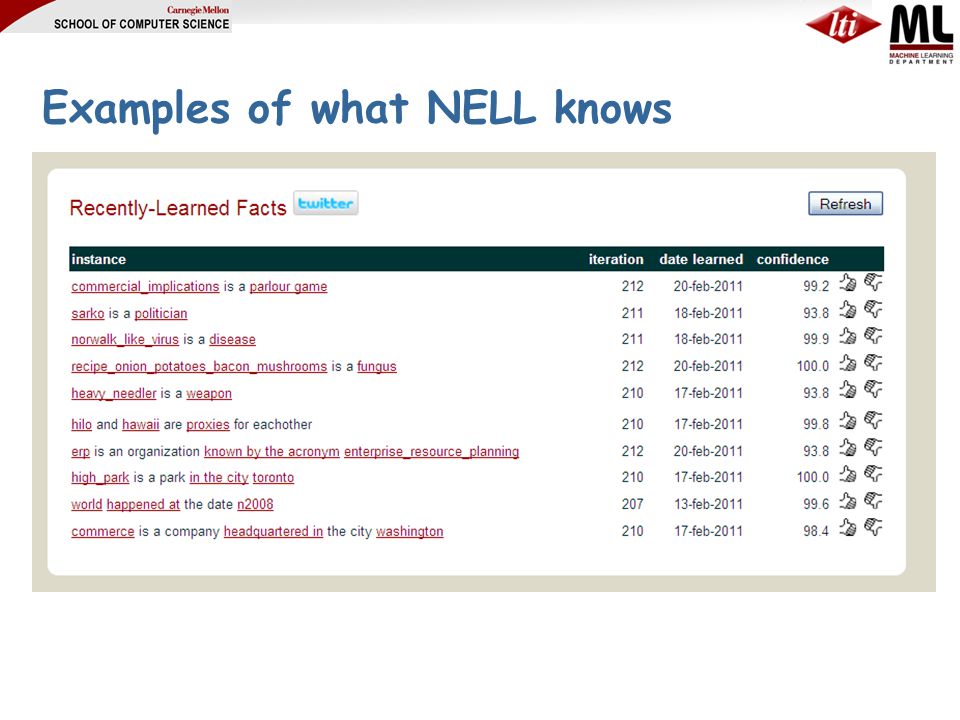This screenshot has height=720, width=960.
Task: Thumbs up the erp organization fact
Action: coord(847,448)
